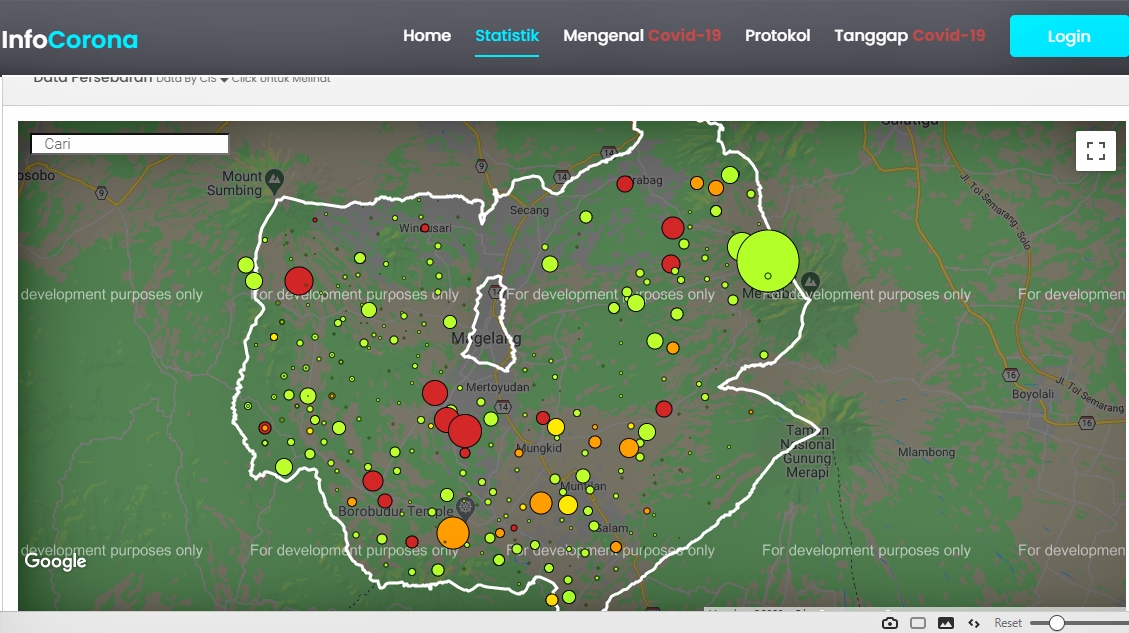
Task: Click route 14 shield beside Mertoyudan
Action: pos(503,407)
